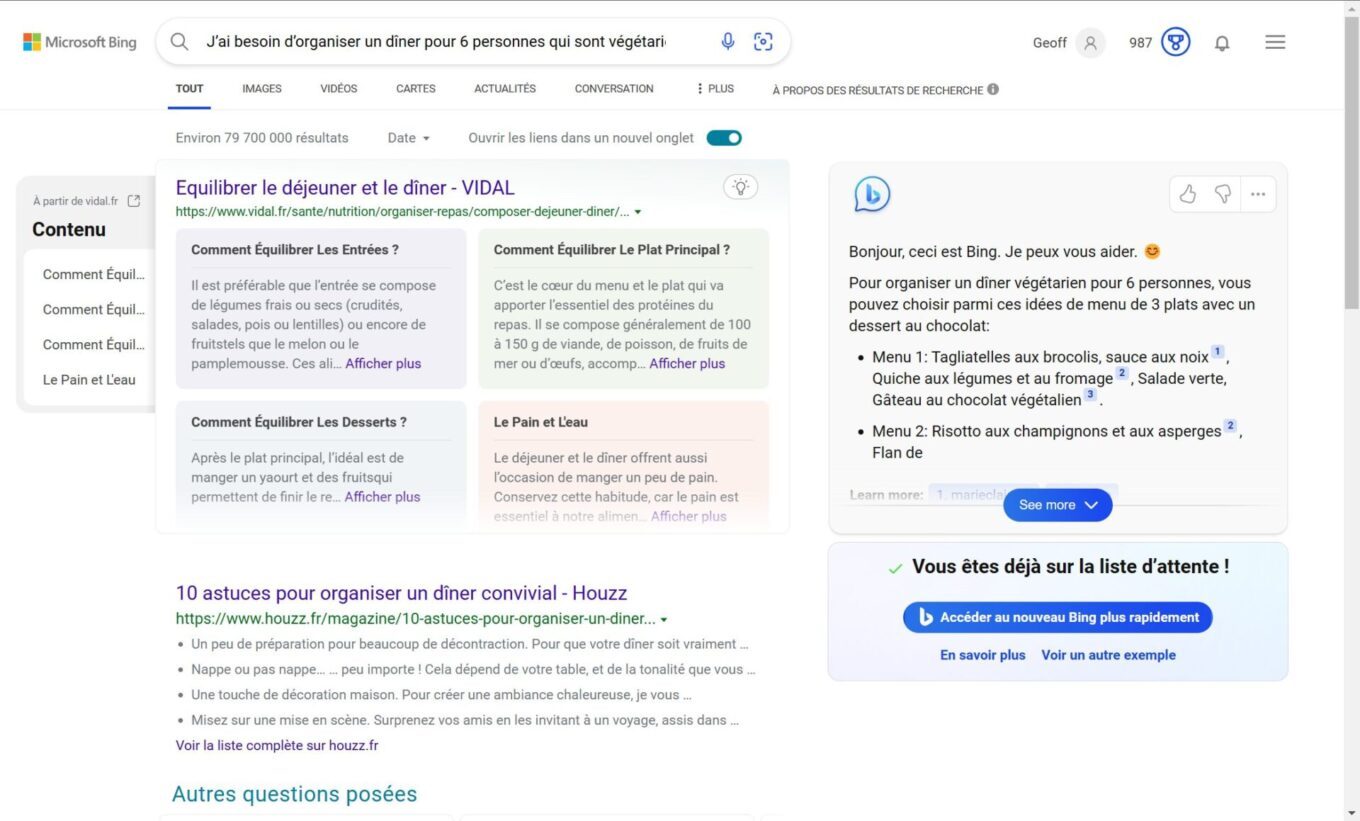Show more of Le Pain et L'eau card
Viewport: 1360px width, 821px height.
(x=689, y=517)
